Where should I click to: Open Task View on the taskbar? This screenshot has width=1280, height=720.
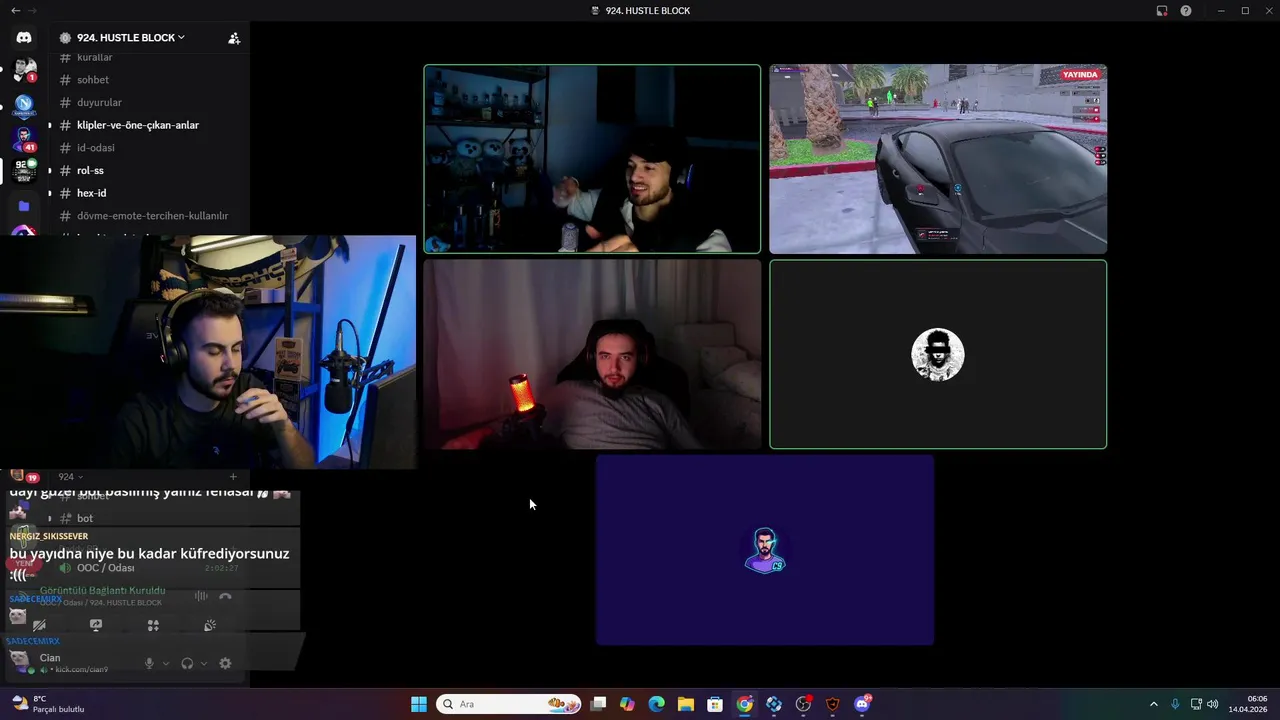[x=598, y=704]
